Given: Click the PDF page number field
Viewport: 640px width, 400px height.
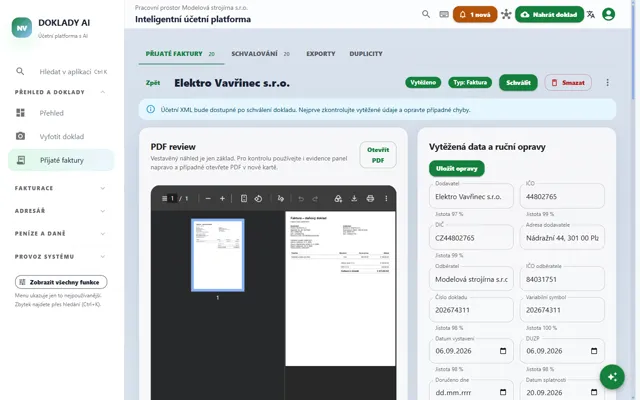Looking at the screenshot, I should (x=172, y=198).
